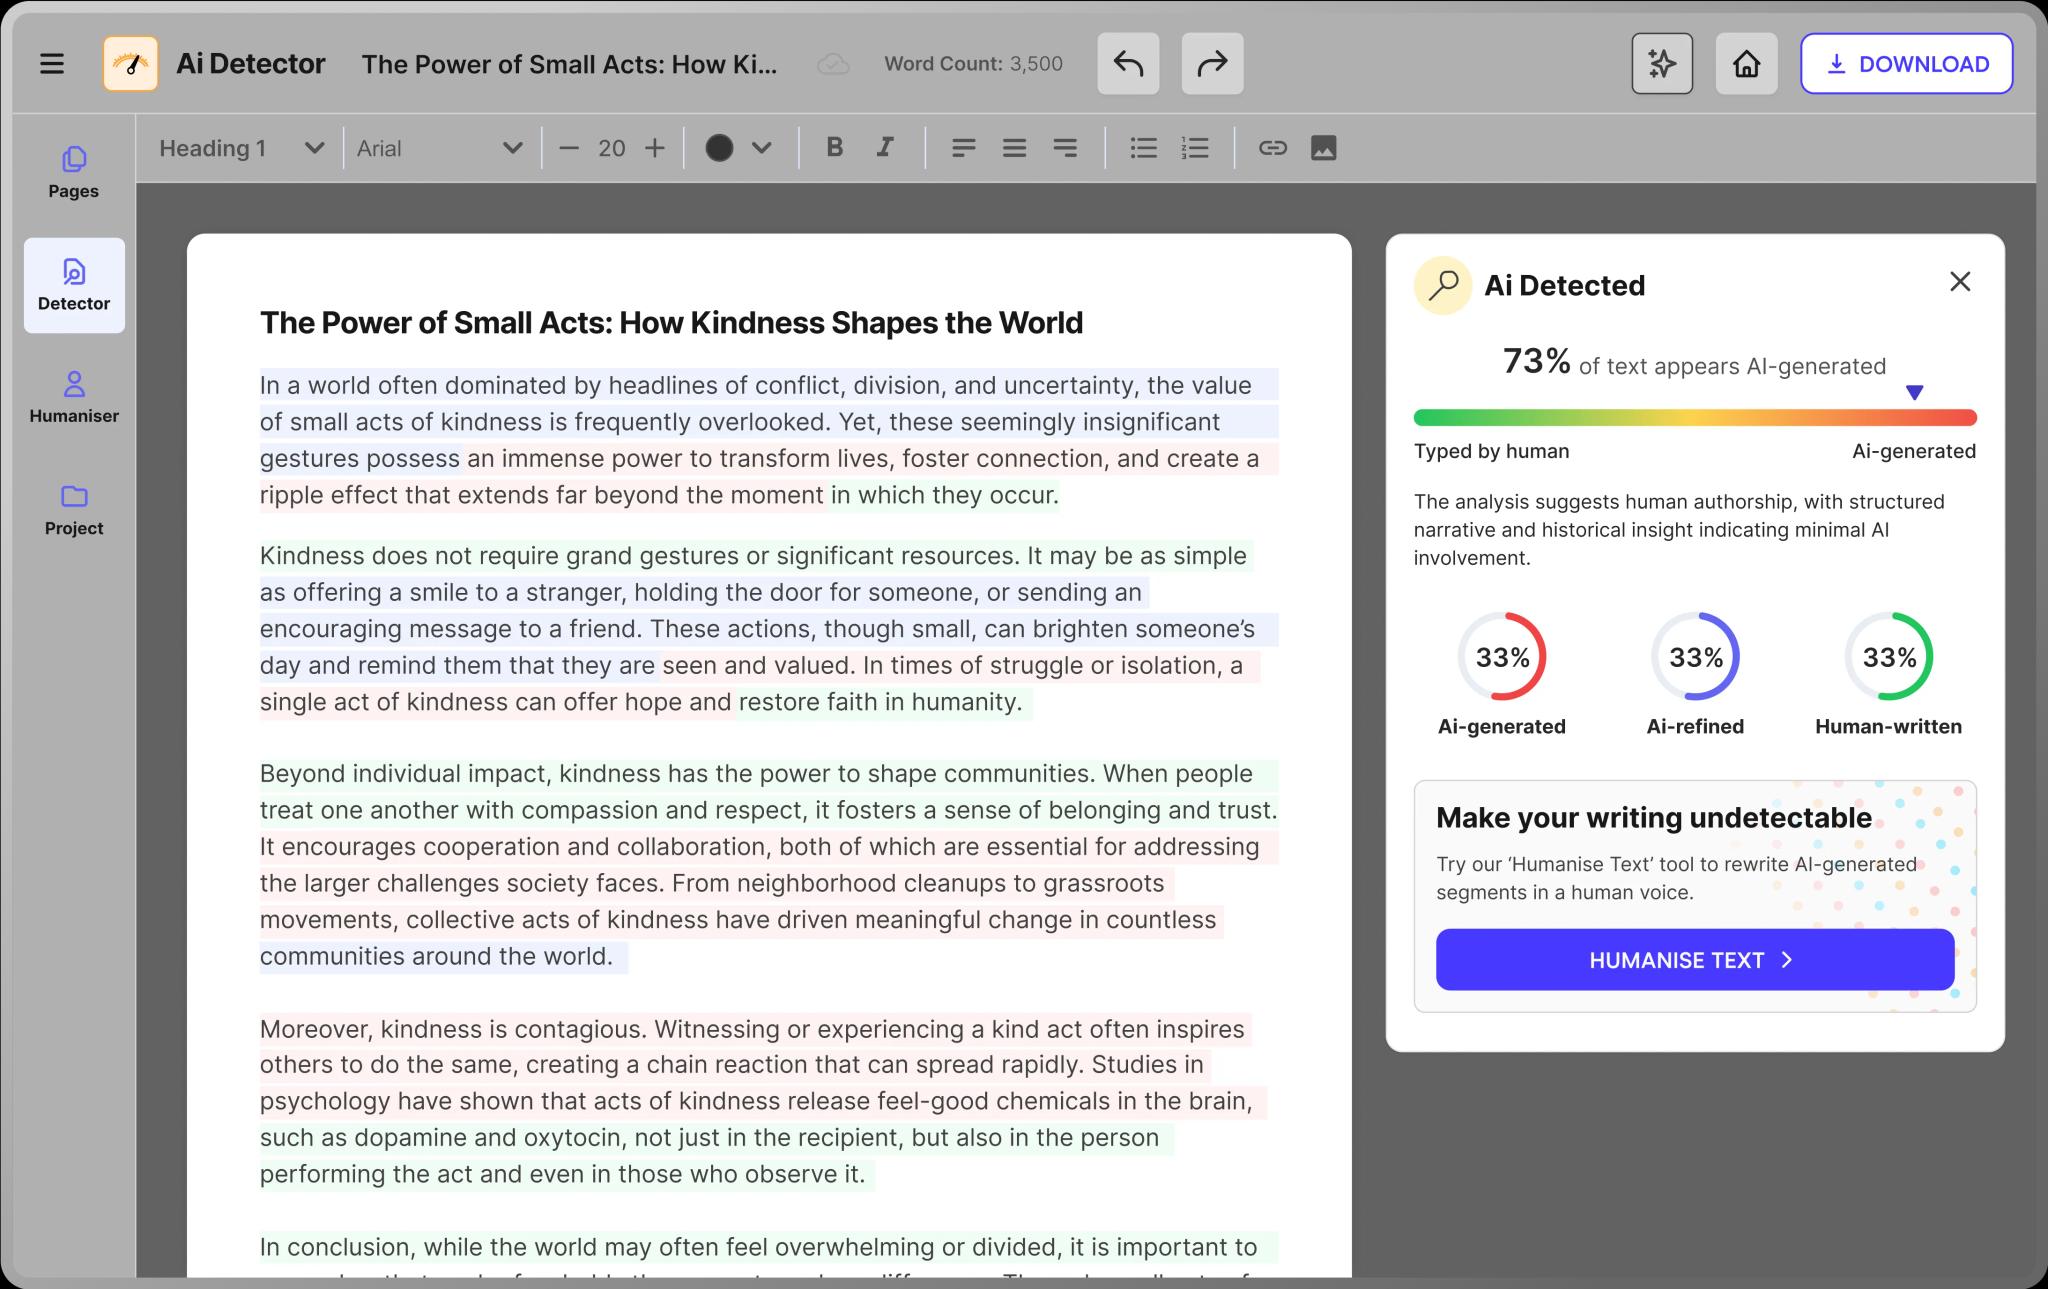Click the undo arrow button
This screenshot has height=1289, width=2048.
[1128, 64]
